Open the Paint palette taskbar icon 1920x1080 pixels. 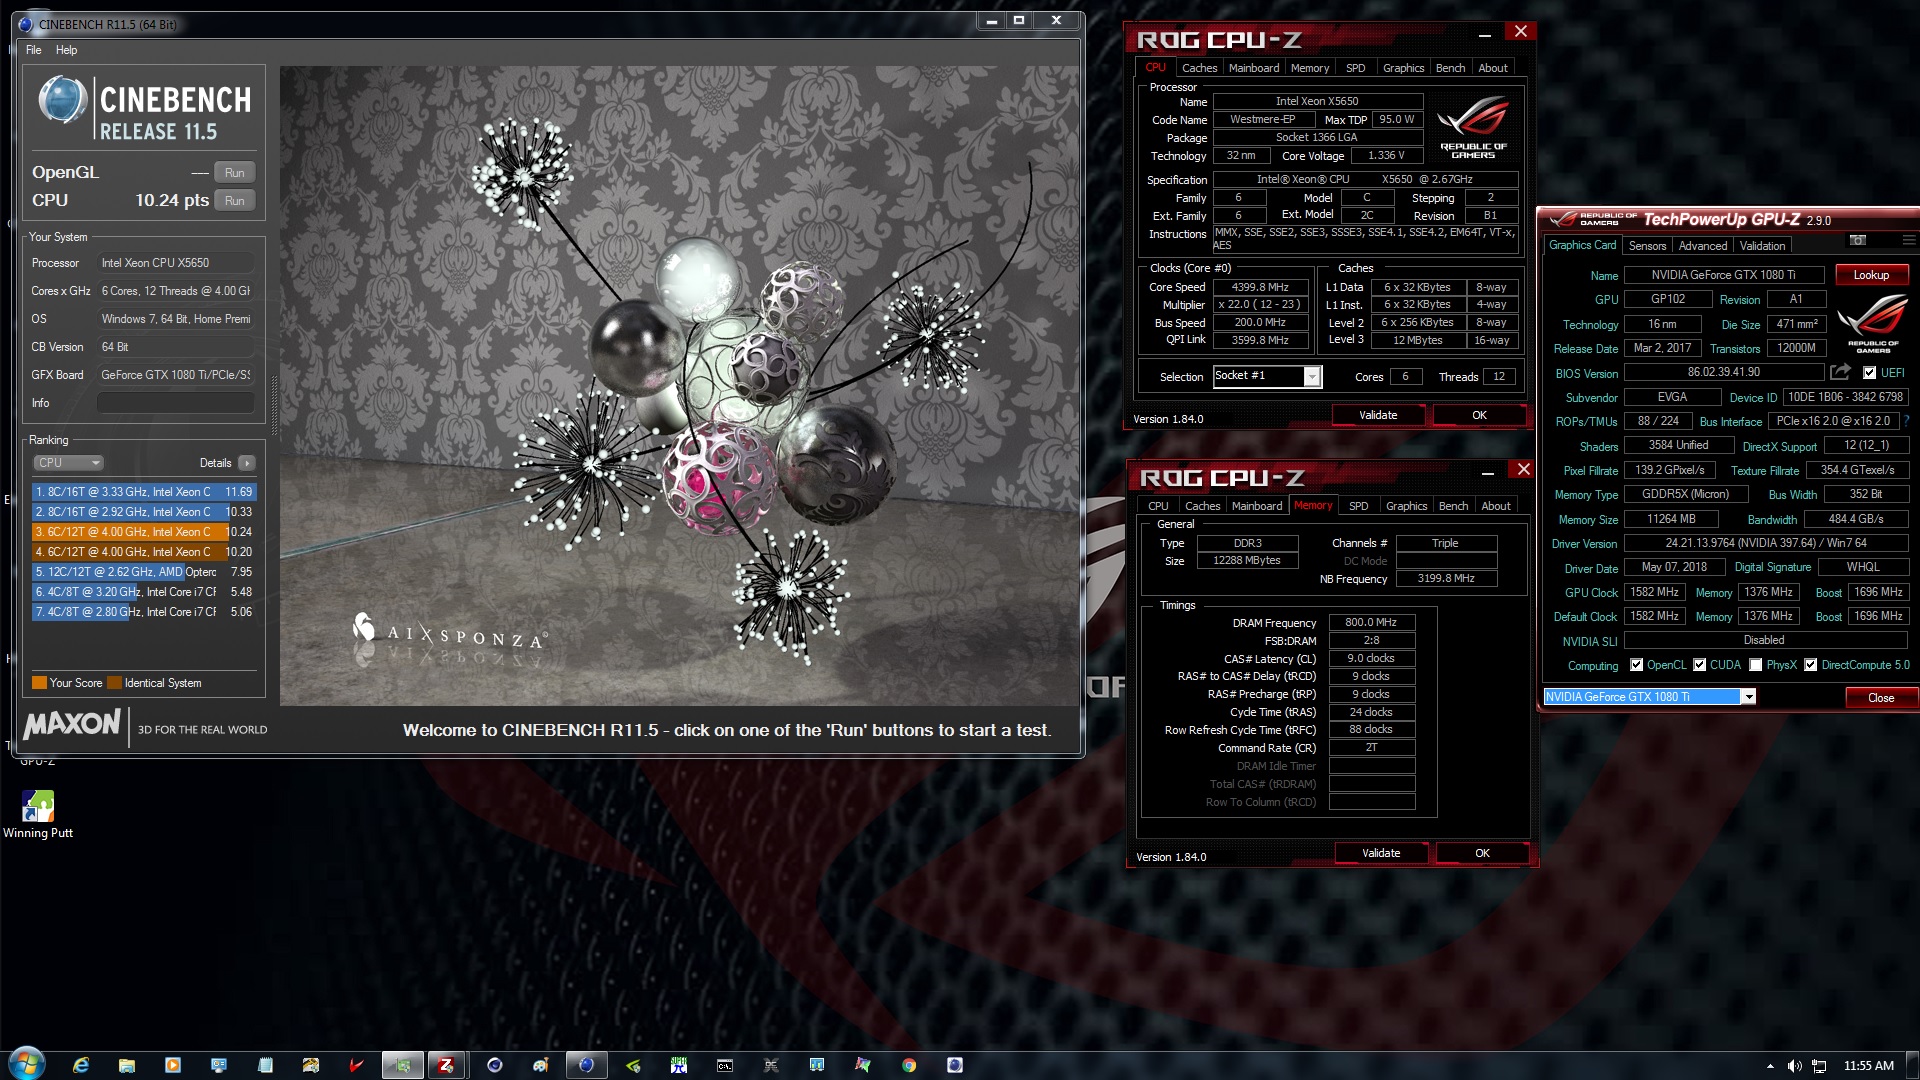(x=541, y=1065)
